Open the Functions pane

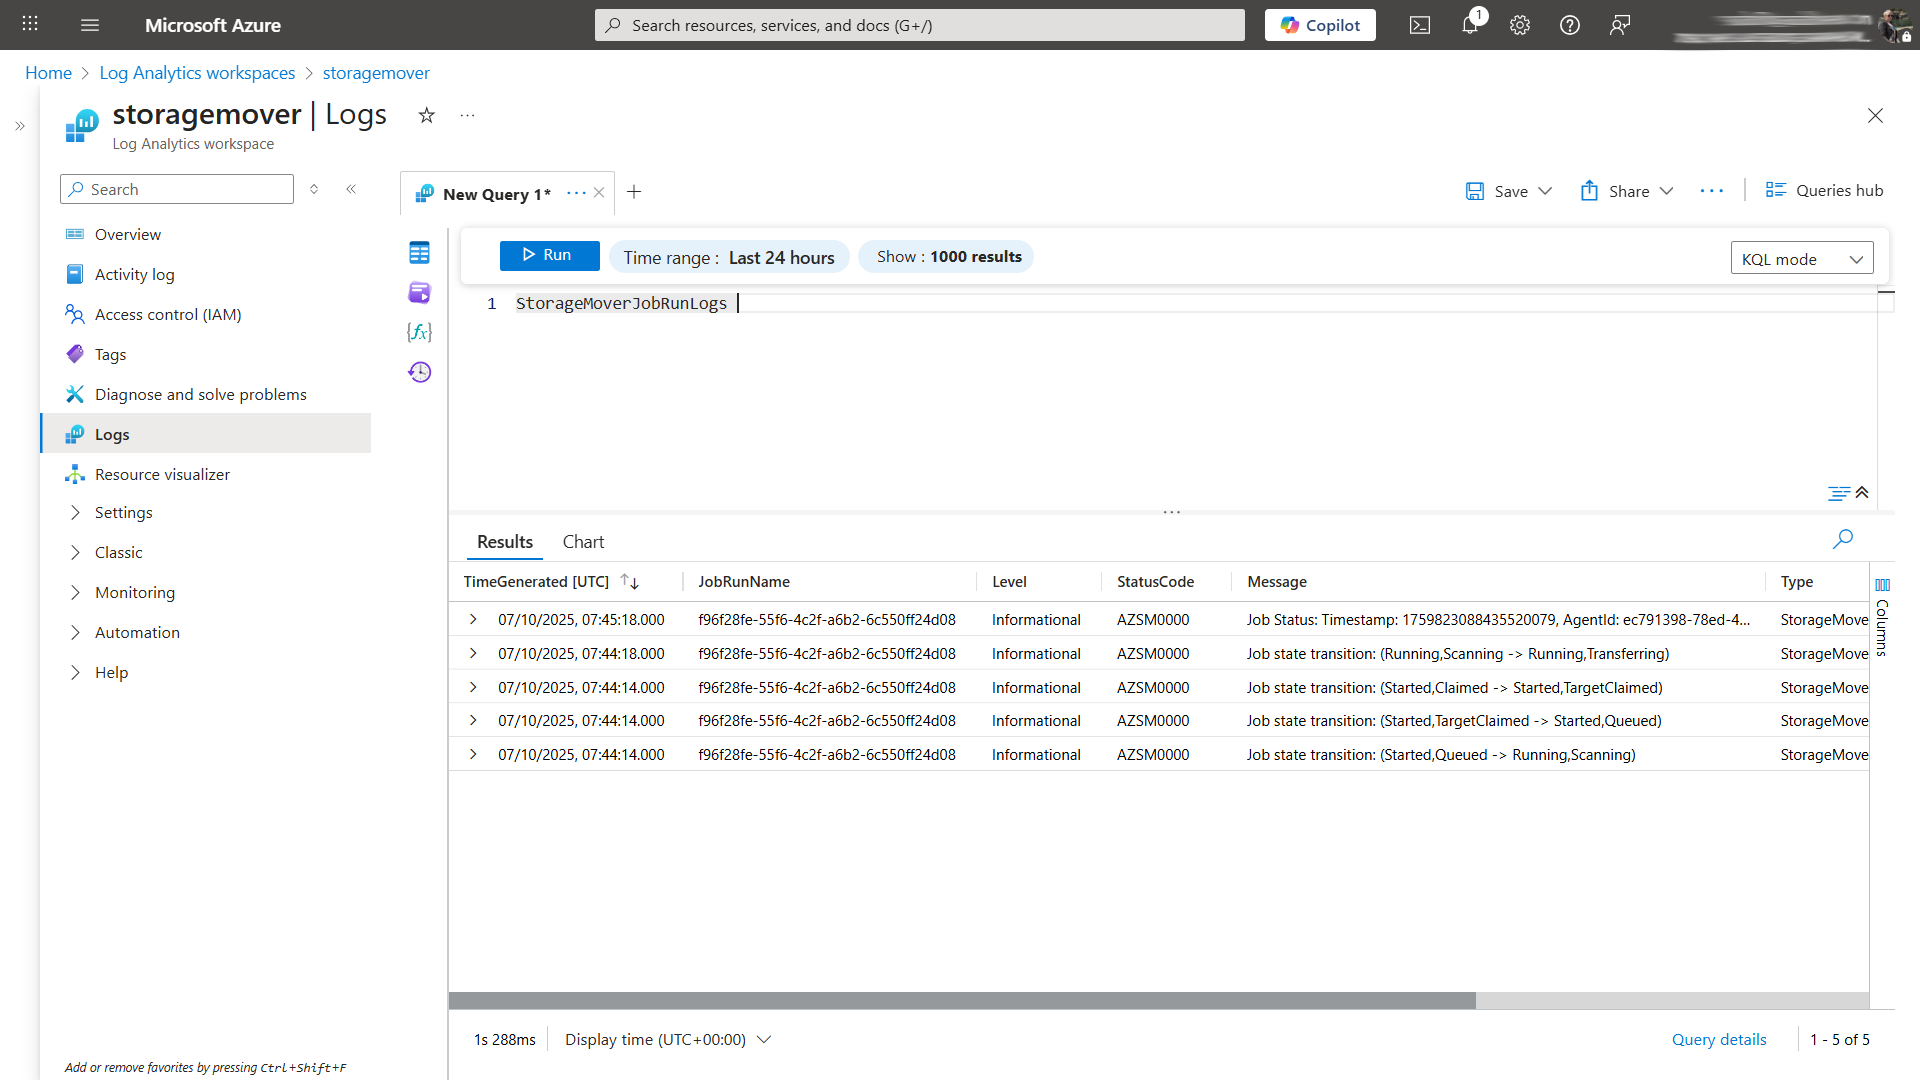419,332
